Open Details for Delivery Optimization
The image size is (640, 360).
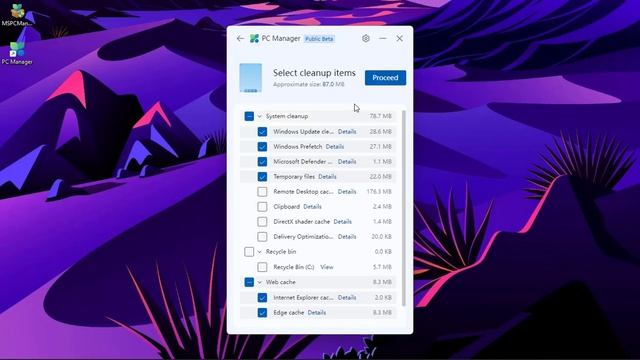(347, 237)
